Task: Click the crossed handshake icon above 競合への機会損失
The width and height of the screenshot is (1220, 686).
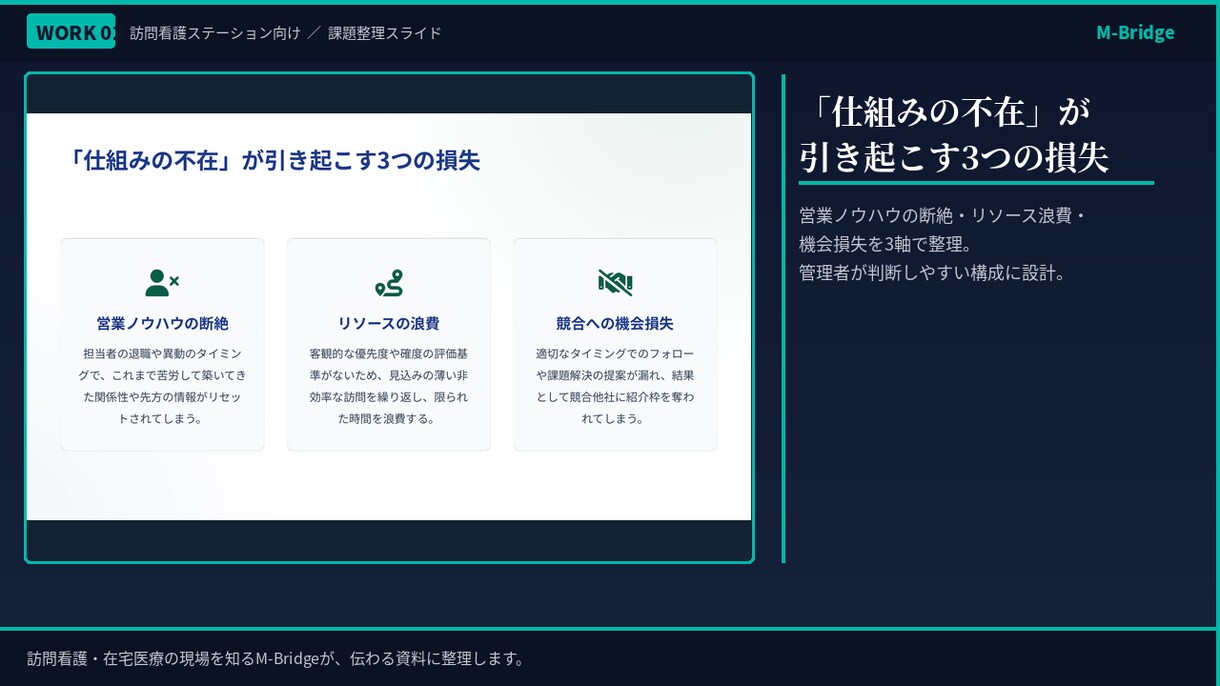Action: coord(615,283)
